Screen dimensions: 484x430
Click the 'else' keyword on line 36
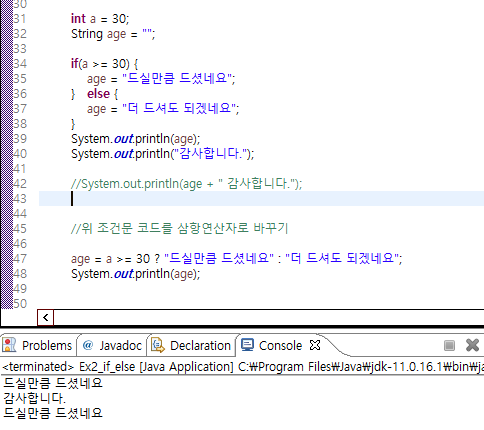(98, 94)
